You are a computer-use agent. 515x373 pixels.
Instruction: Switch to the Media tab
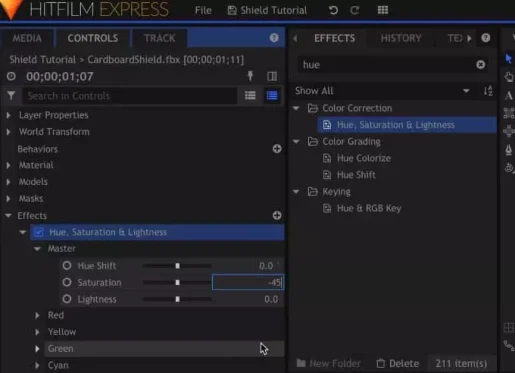pos(27,38)
